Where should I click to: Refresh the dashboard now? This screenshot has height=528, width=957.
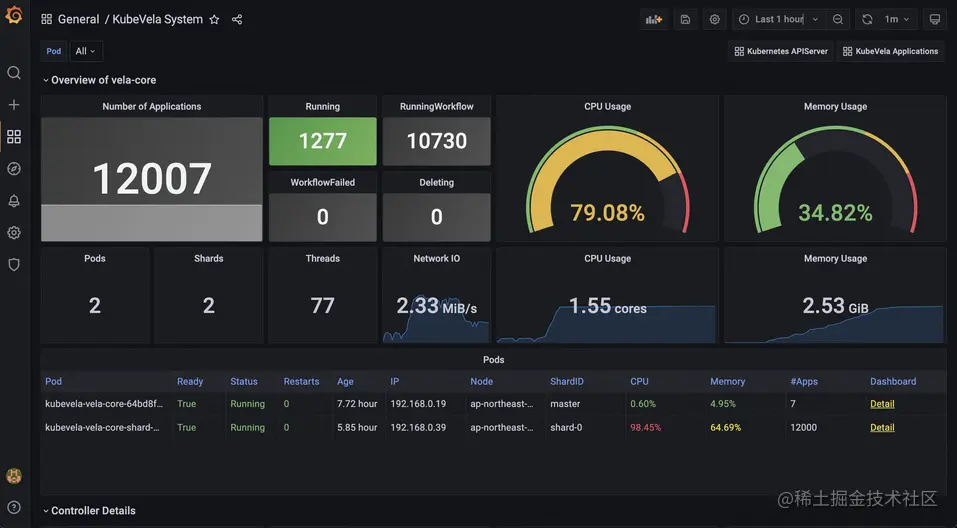pyautogui.click(x=867, y=20)
